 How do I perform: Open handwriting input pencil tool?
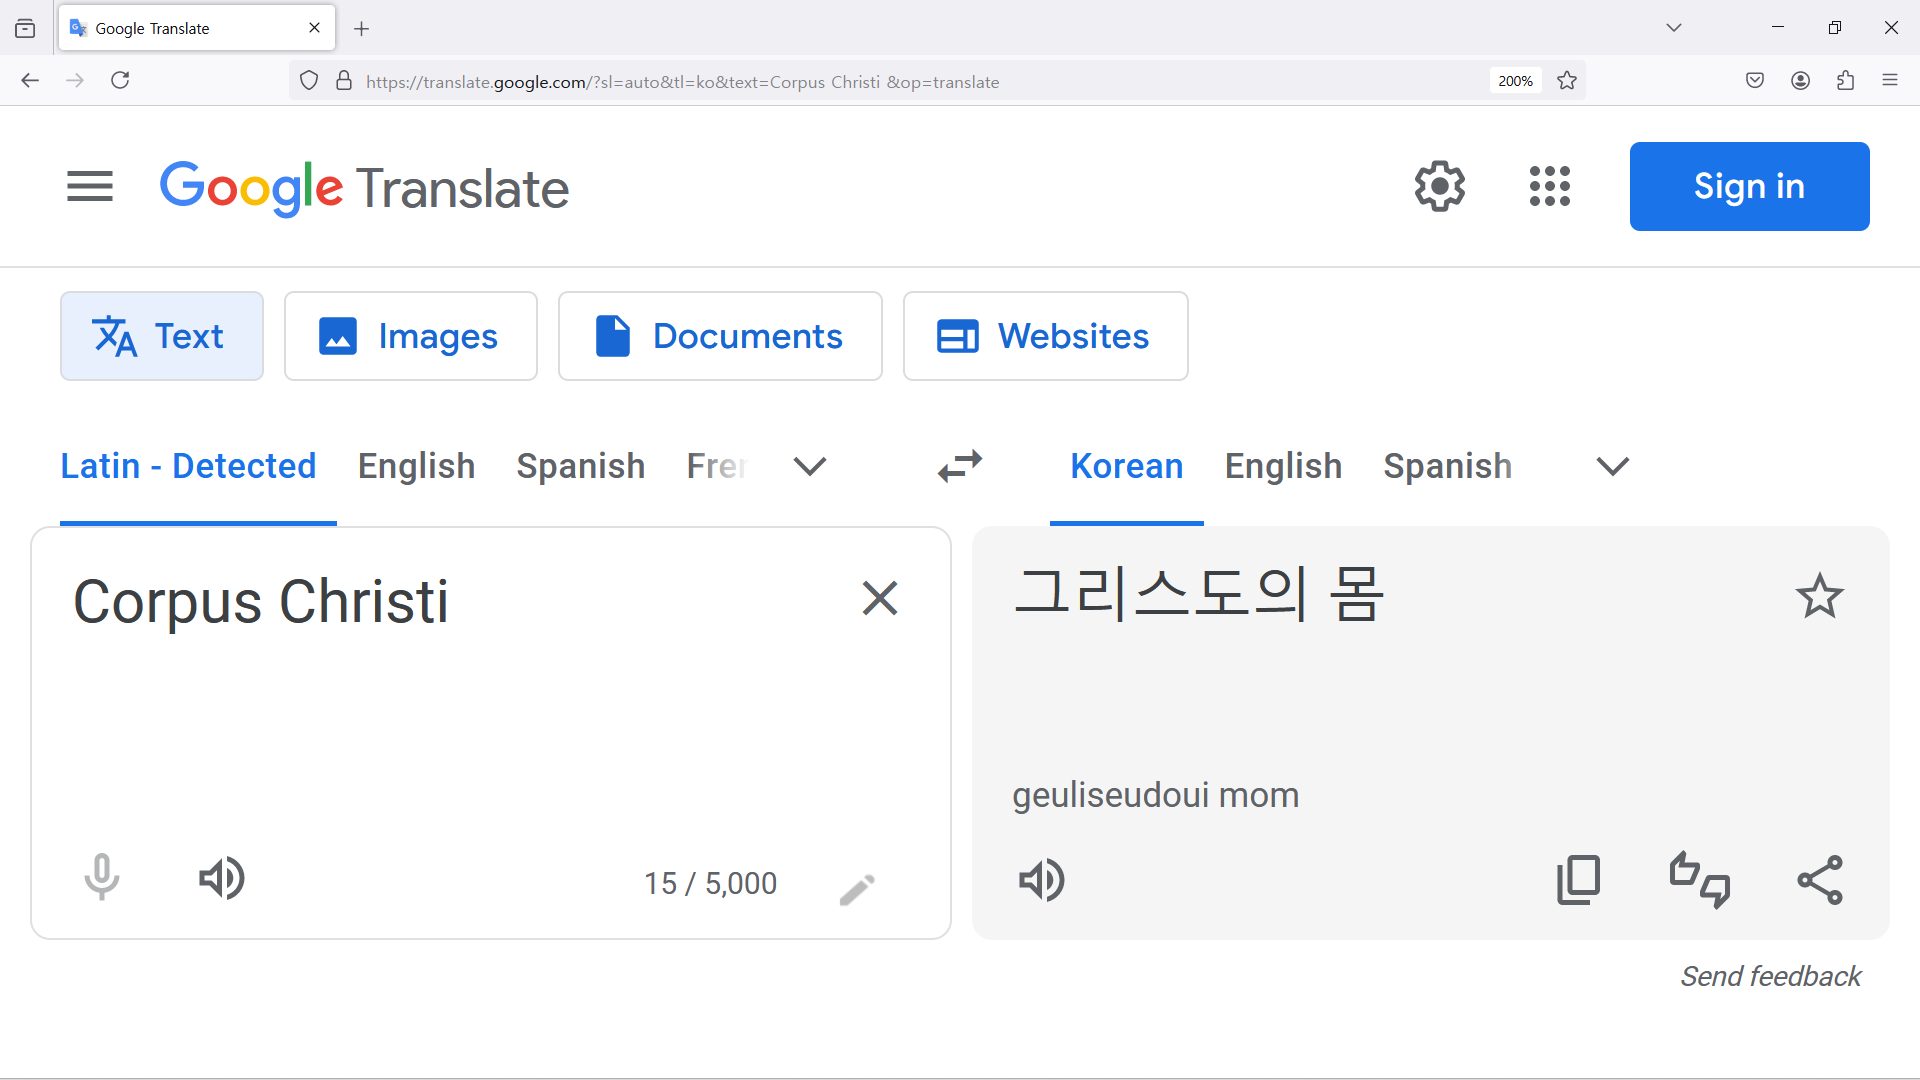[x=857, y=888]
